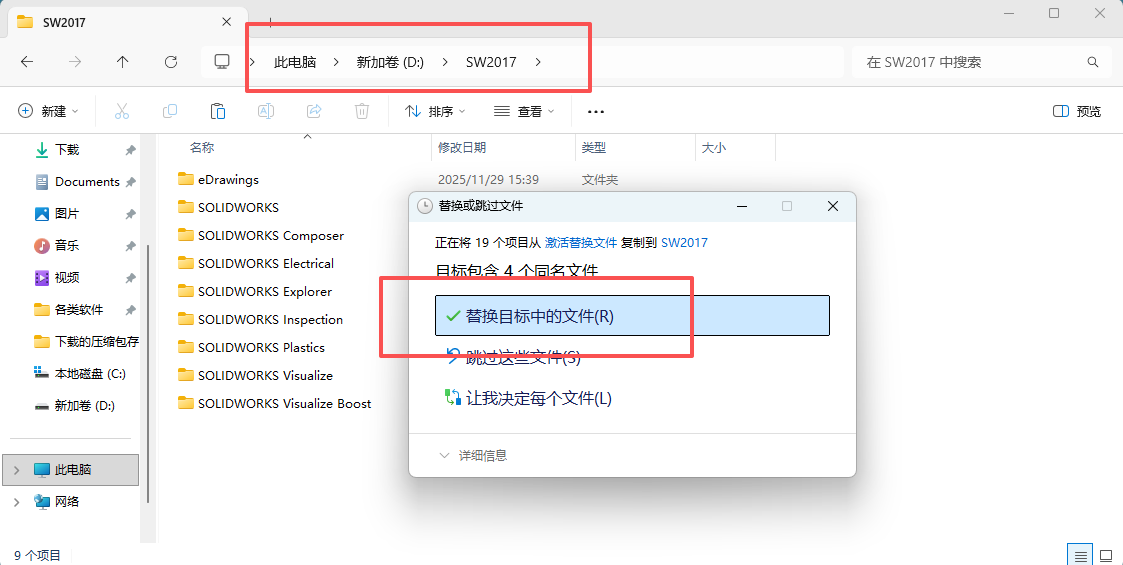Click the Cut scissors icon

[x=122, y=111]
